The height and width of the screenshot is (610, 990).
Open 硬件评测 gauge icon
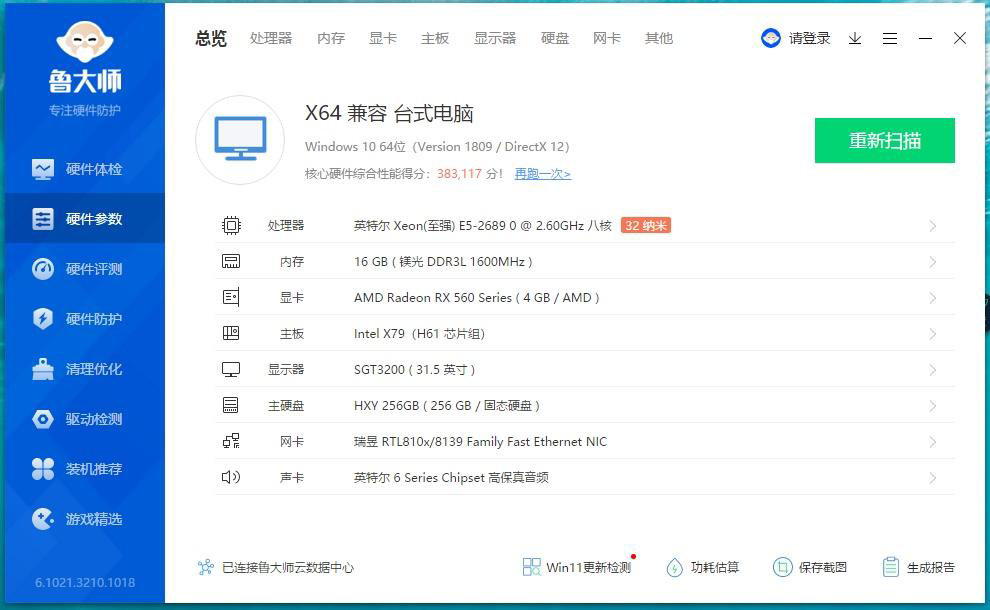click(43, 269)
